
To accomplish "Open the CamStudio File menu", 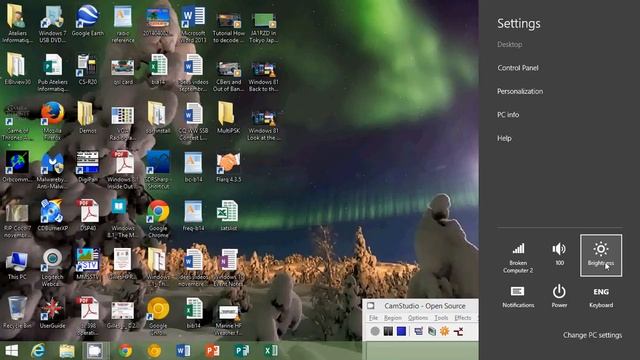I will pyautogui.click(x=373, y=318).
